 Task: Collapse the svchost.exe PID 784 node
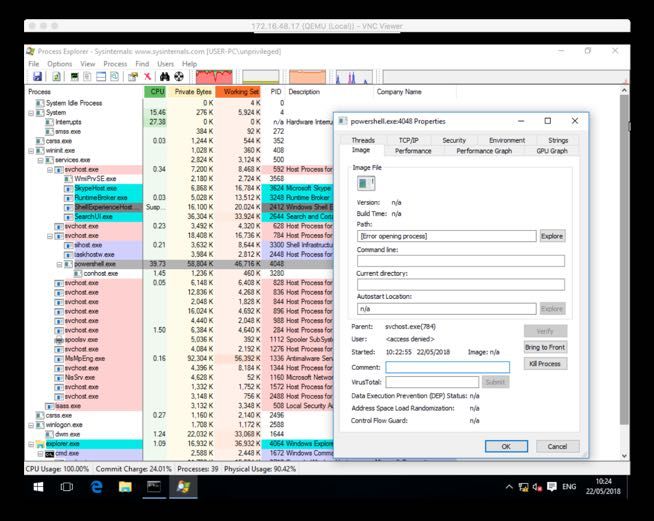pyautogui.click(x=50, y=236)
